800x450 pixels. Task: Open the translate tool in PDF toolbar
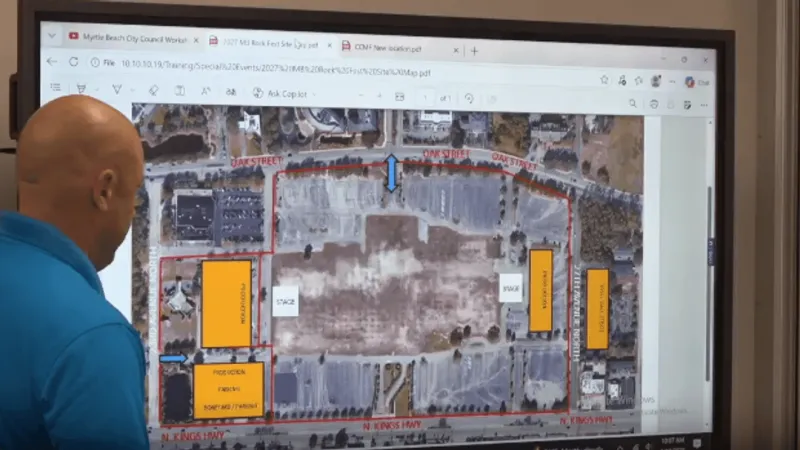(x=231, y=92)
